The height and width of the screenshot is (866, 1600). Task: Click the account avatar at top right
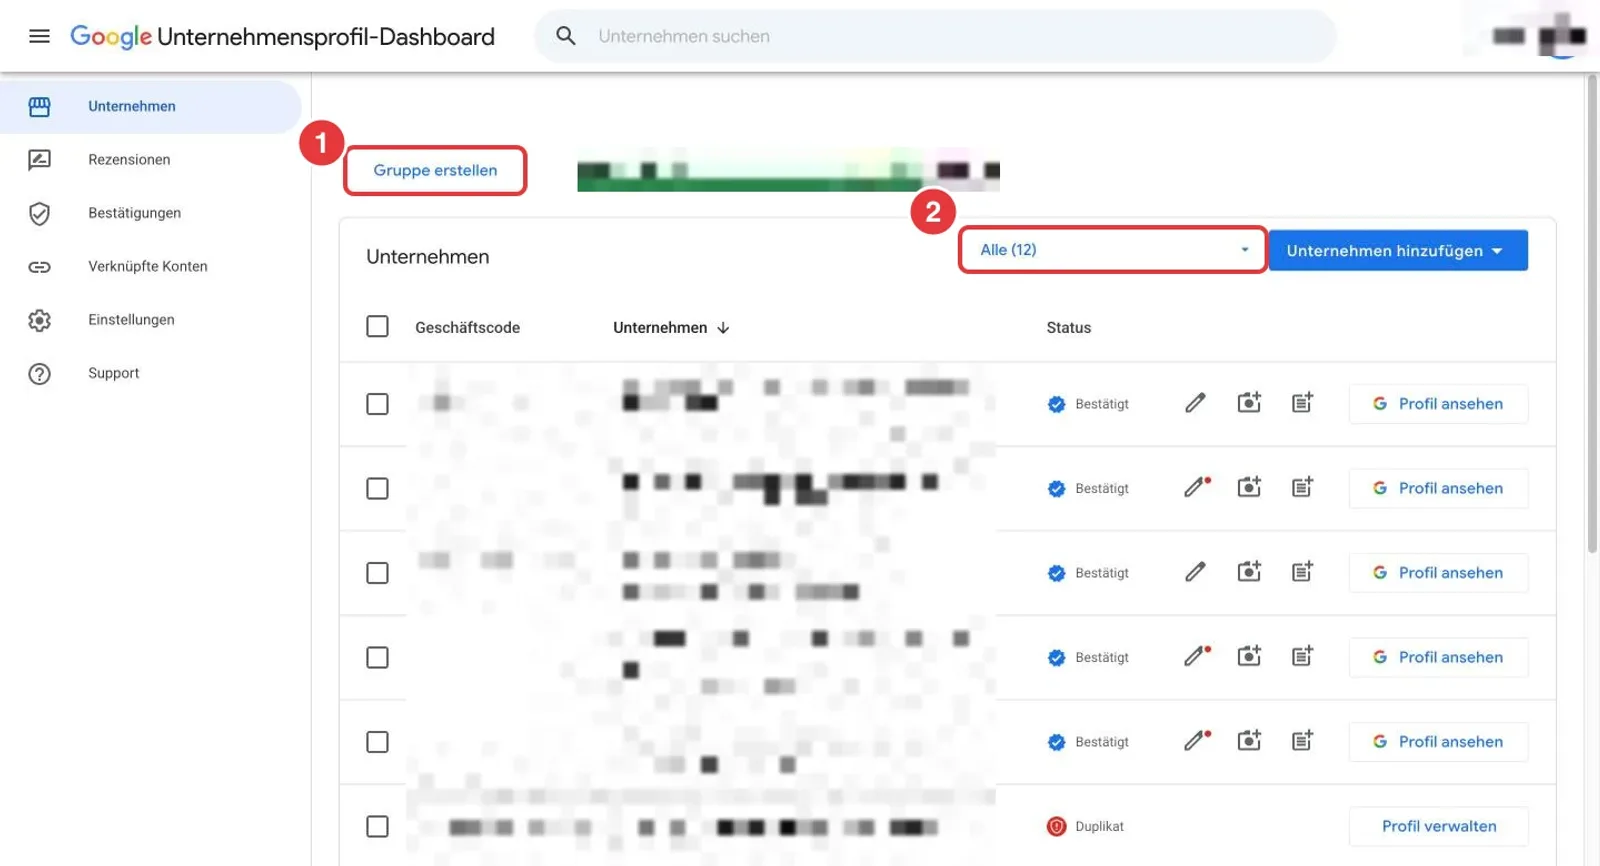(x=1562, y=36)
